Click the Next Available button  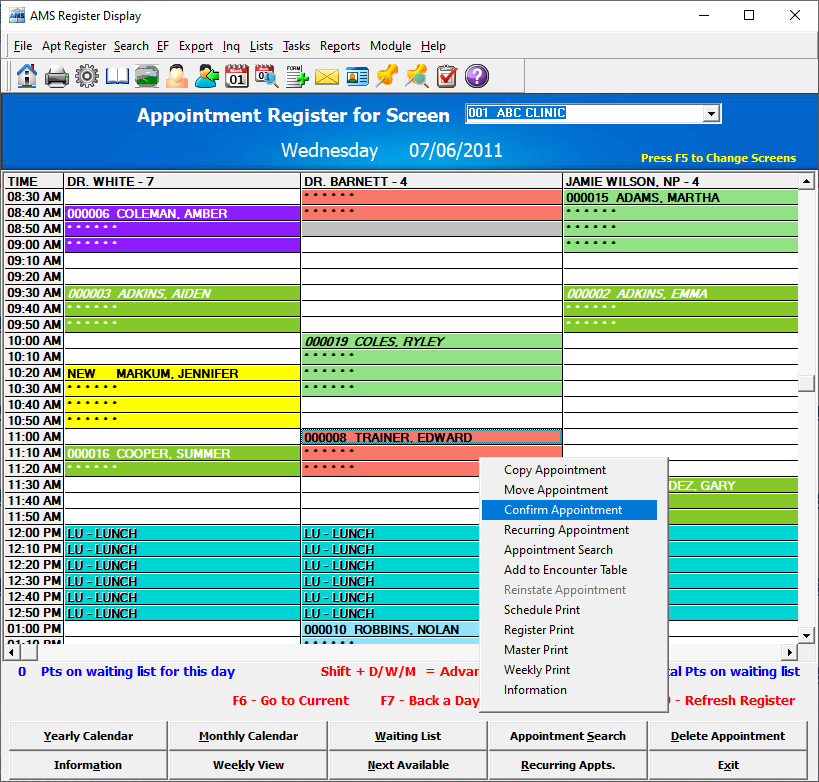tap(407, 763)
